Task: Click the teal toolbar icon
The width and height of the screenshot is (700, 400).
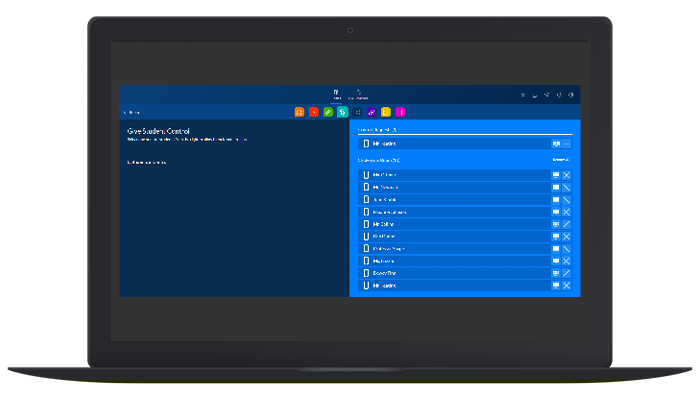Action: [342, 112]
